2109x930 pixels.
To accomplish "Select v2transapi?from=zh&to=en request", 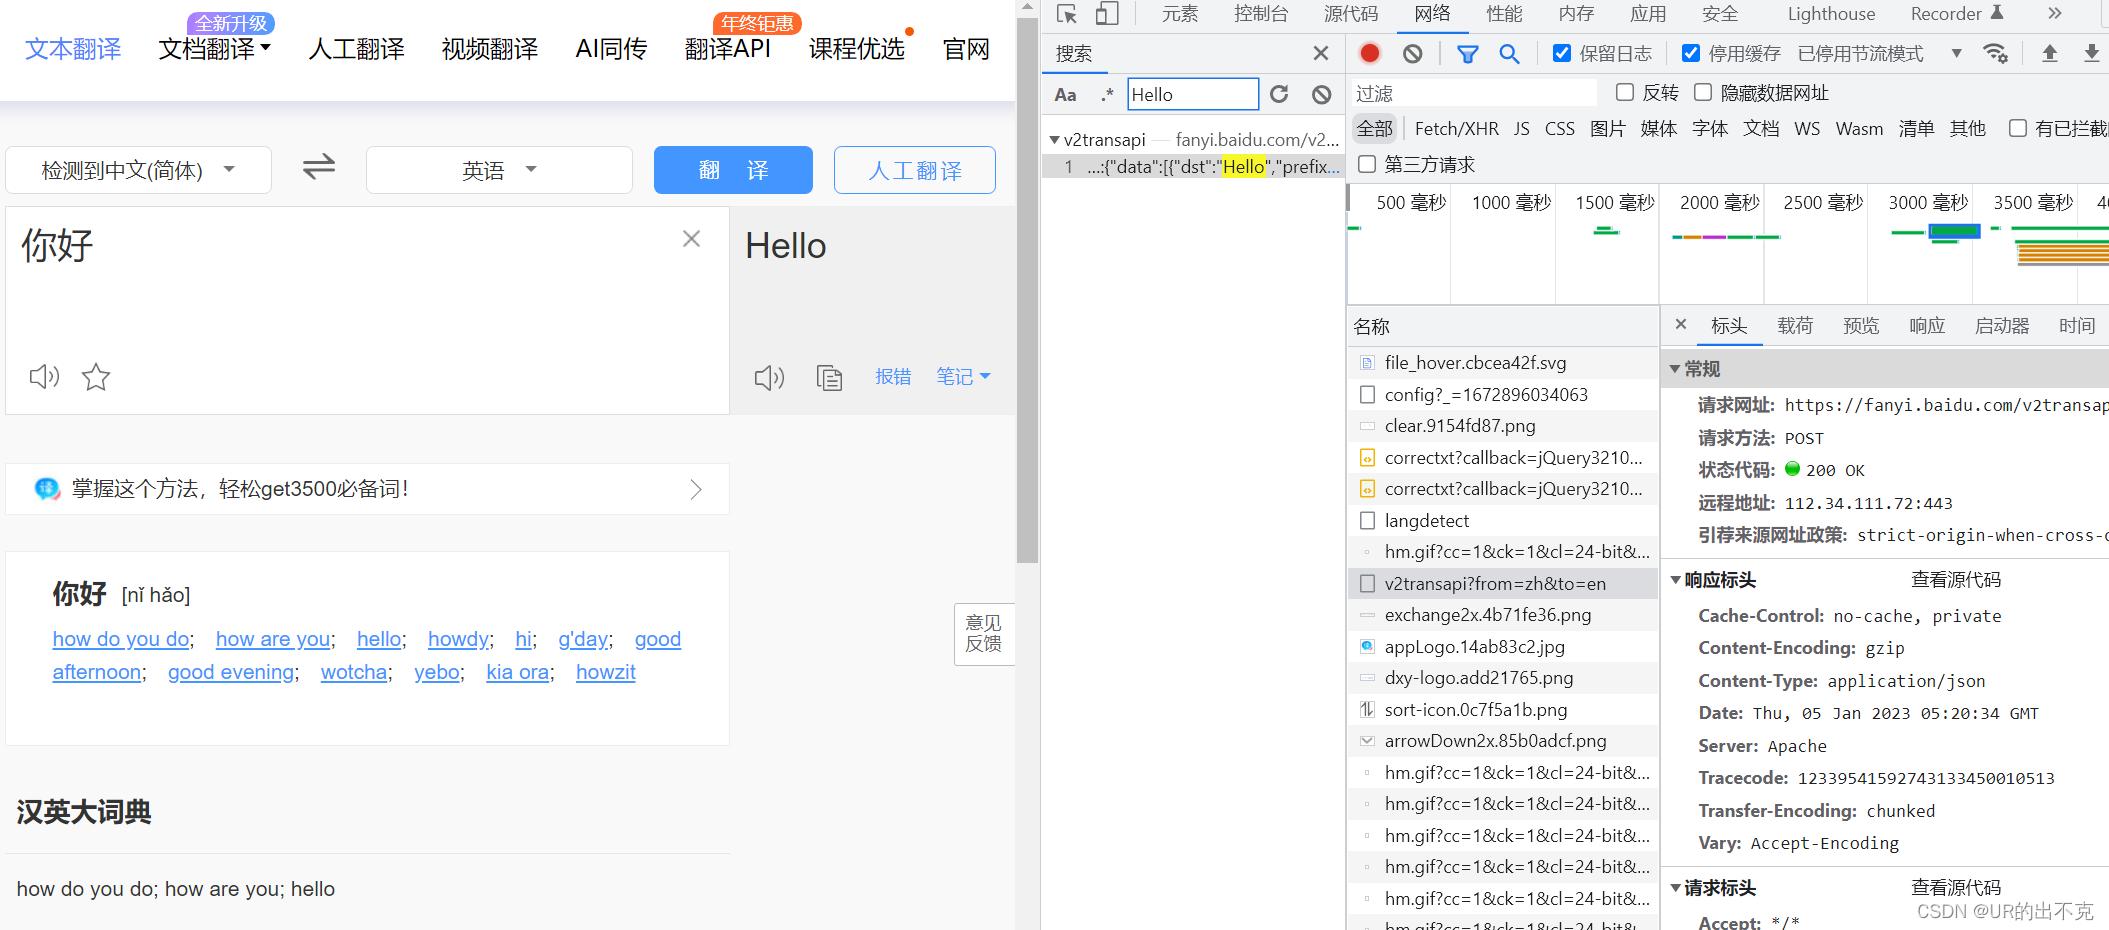I will 1502,583.
